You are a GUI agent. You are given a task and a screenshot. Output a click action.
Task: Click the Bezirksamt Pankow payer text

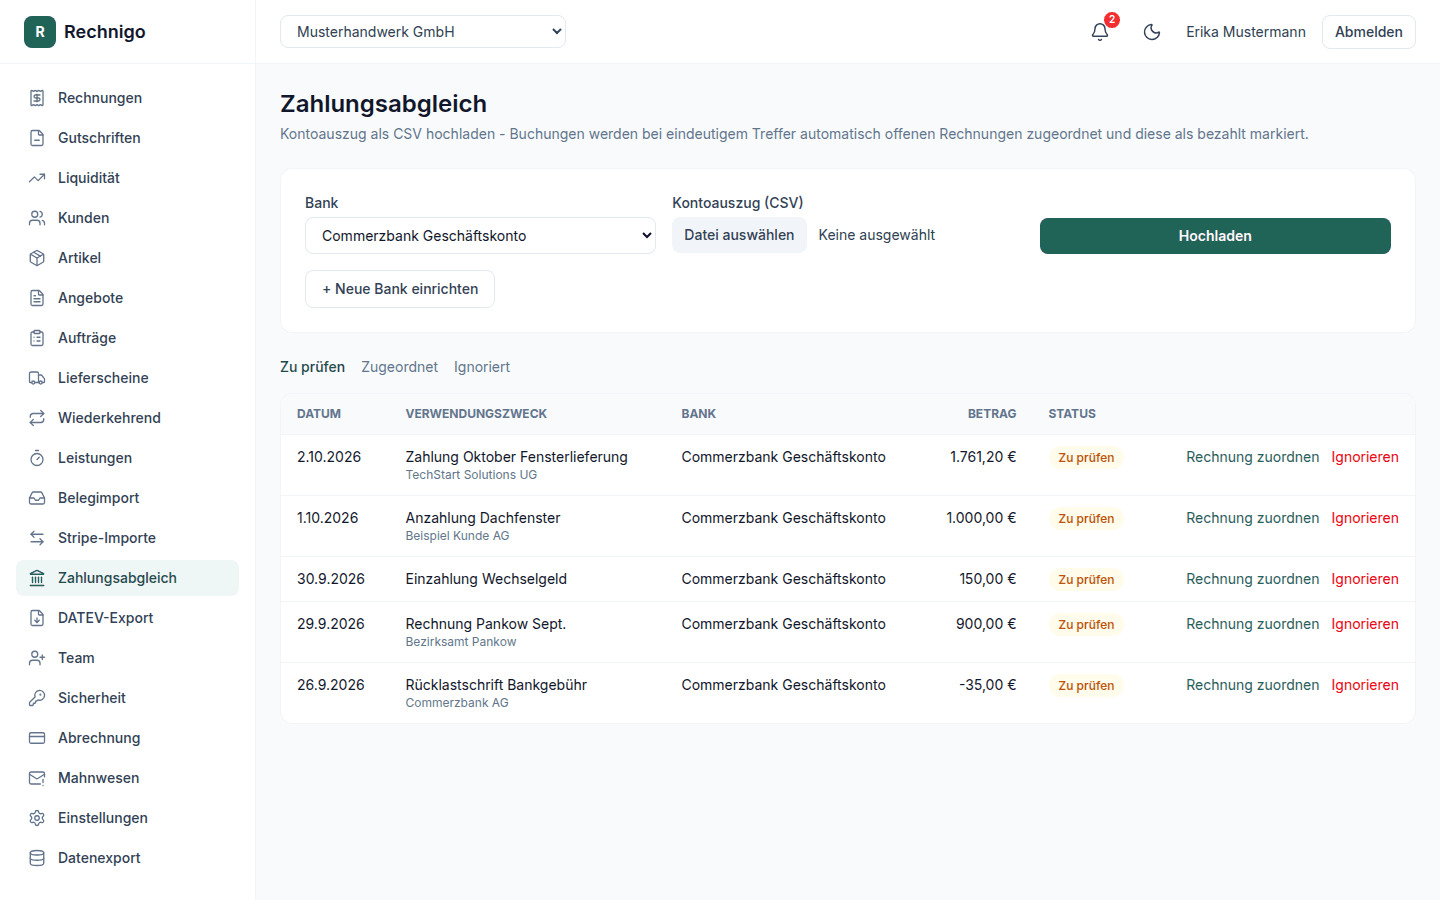[x=461, y=642]
